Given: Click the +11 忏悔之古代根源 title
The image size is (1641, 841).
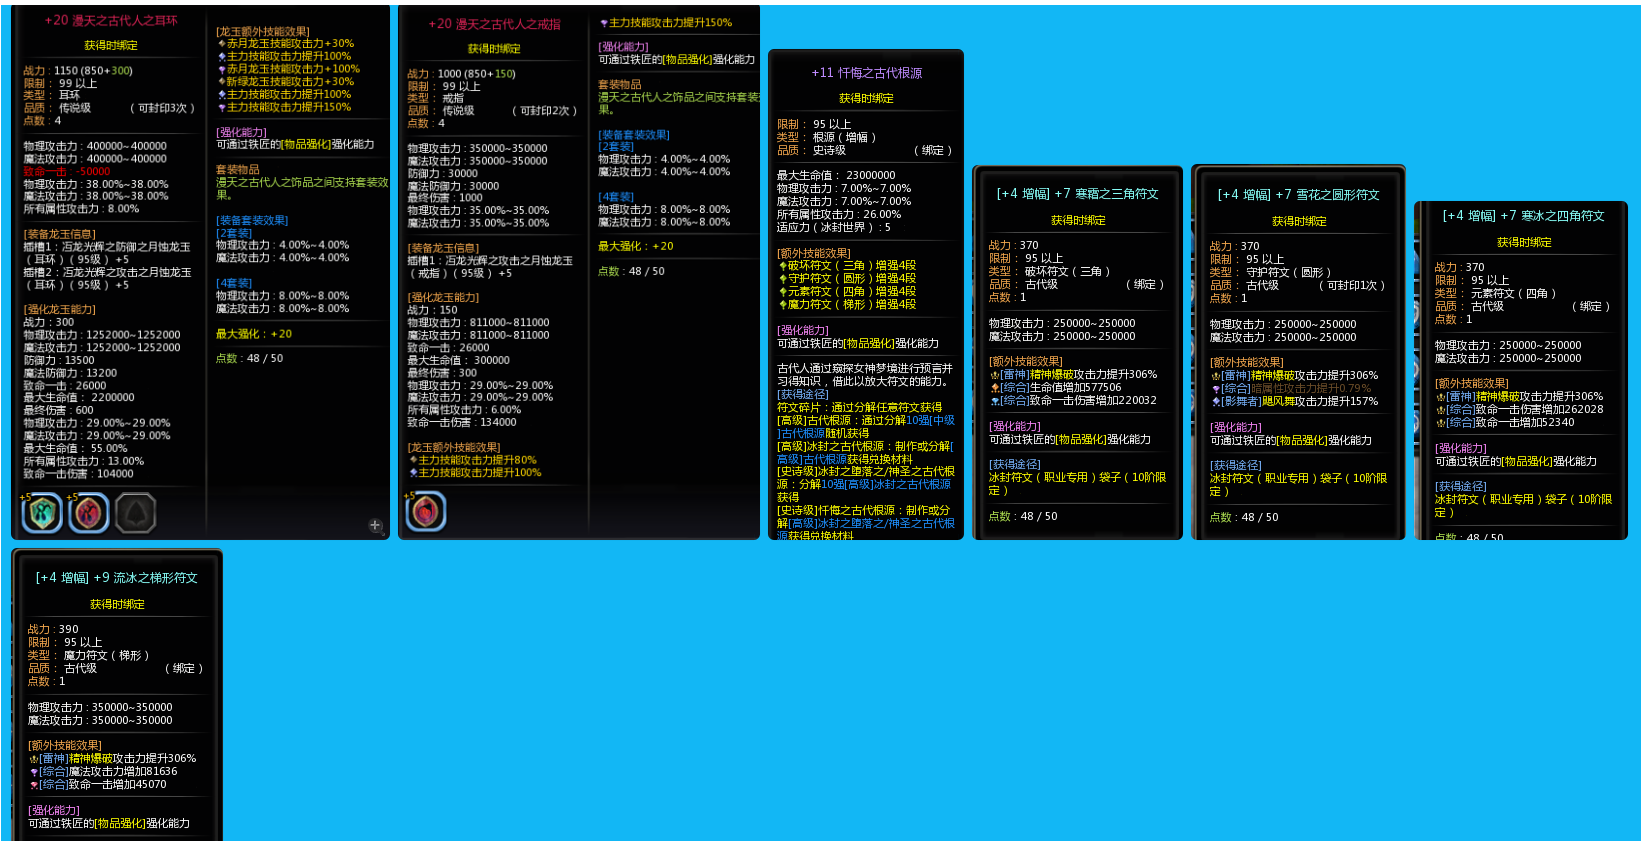Looking at the screenshot, I should coord(866,73).
